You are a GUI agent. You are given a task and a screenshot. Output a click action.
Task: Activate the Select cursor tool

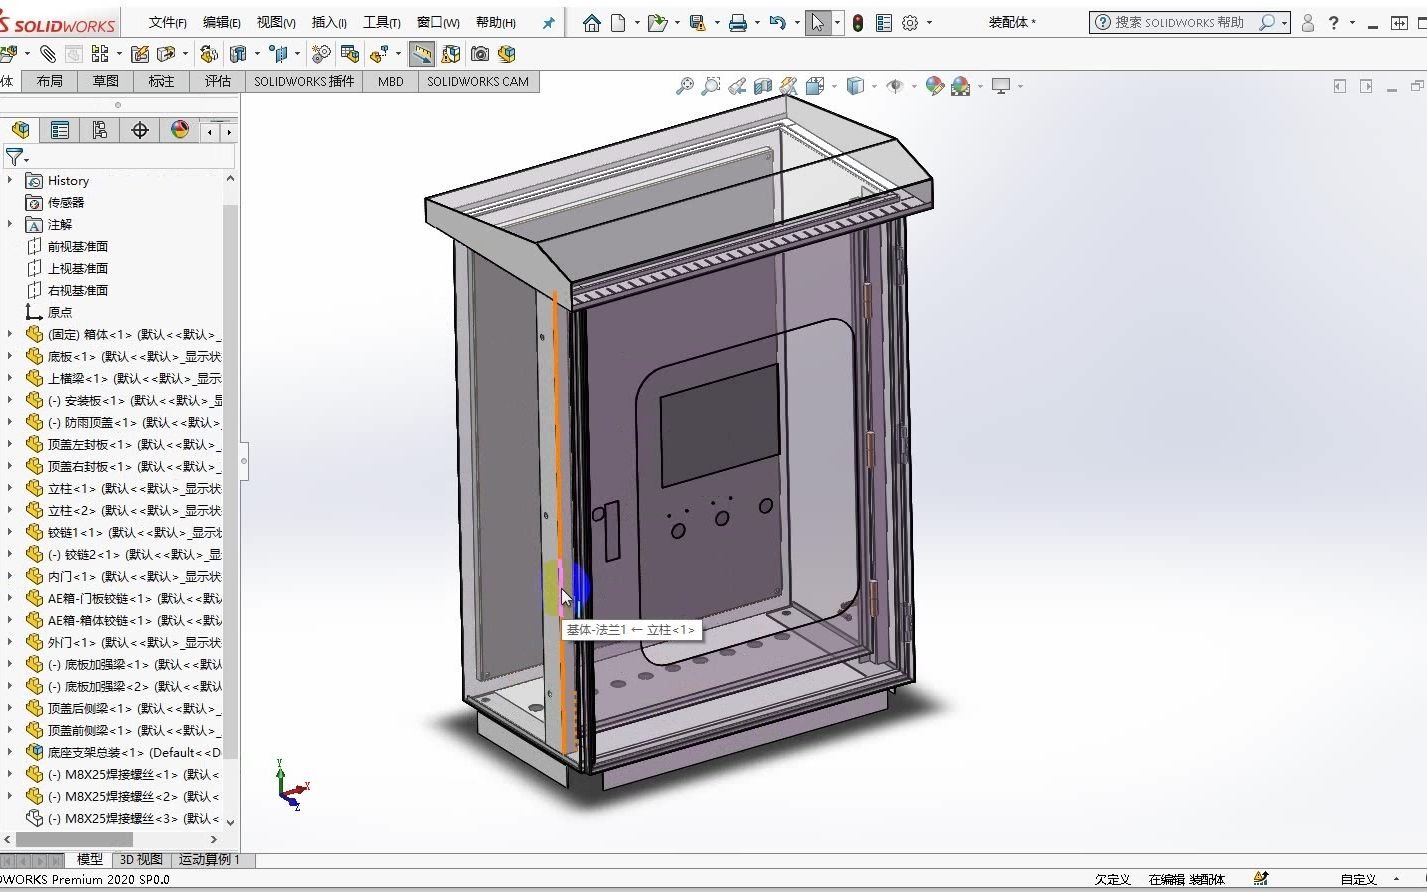point(818,22)
